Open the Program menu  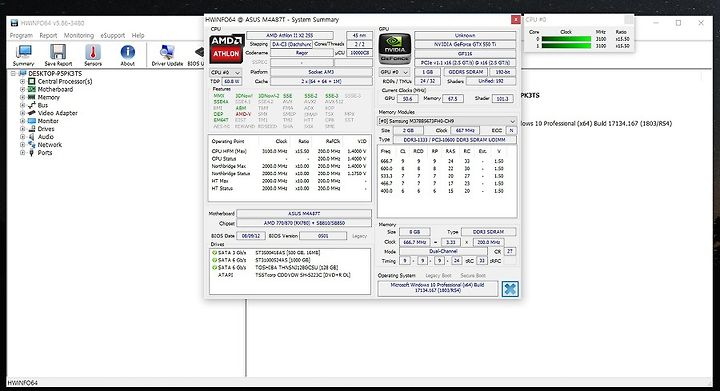[x=21, y=35]
